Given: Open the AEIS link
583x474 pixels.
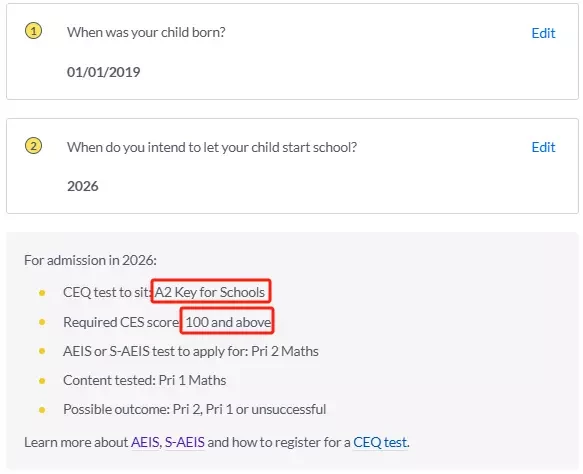Looking at the screenshot, I should [x=145, y=442].
